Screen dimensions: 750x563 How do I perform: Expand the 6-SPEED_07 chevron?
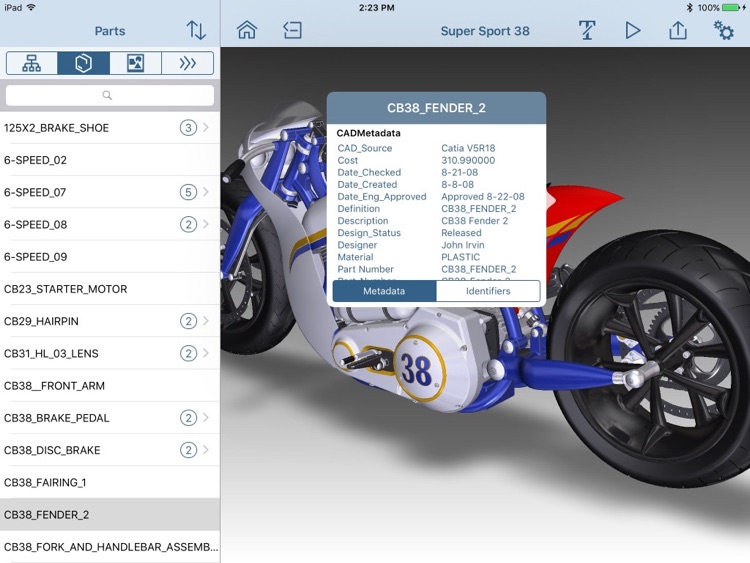pos(206,192)
